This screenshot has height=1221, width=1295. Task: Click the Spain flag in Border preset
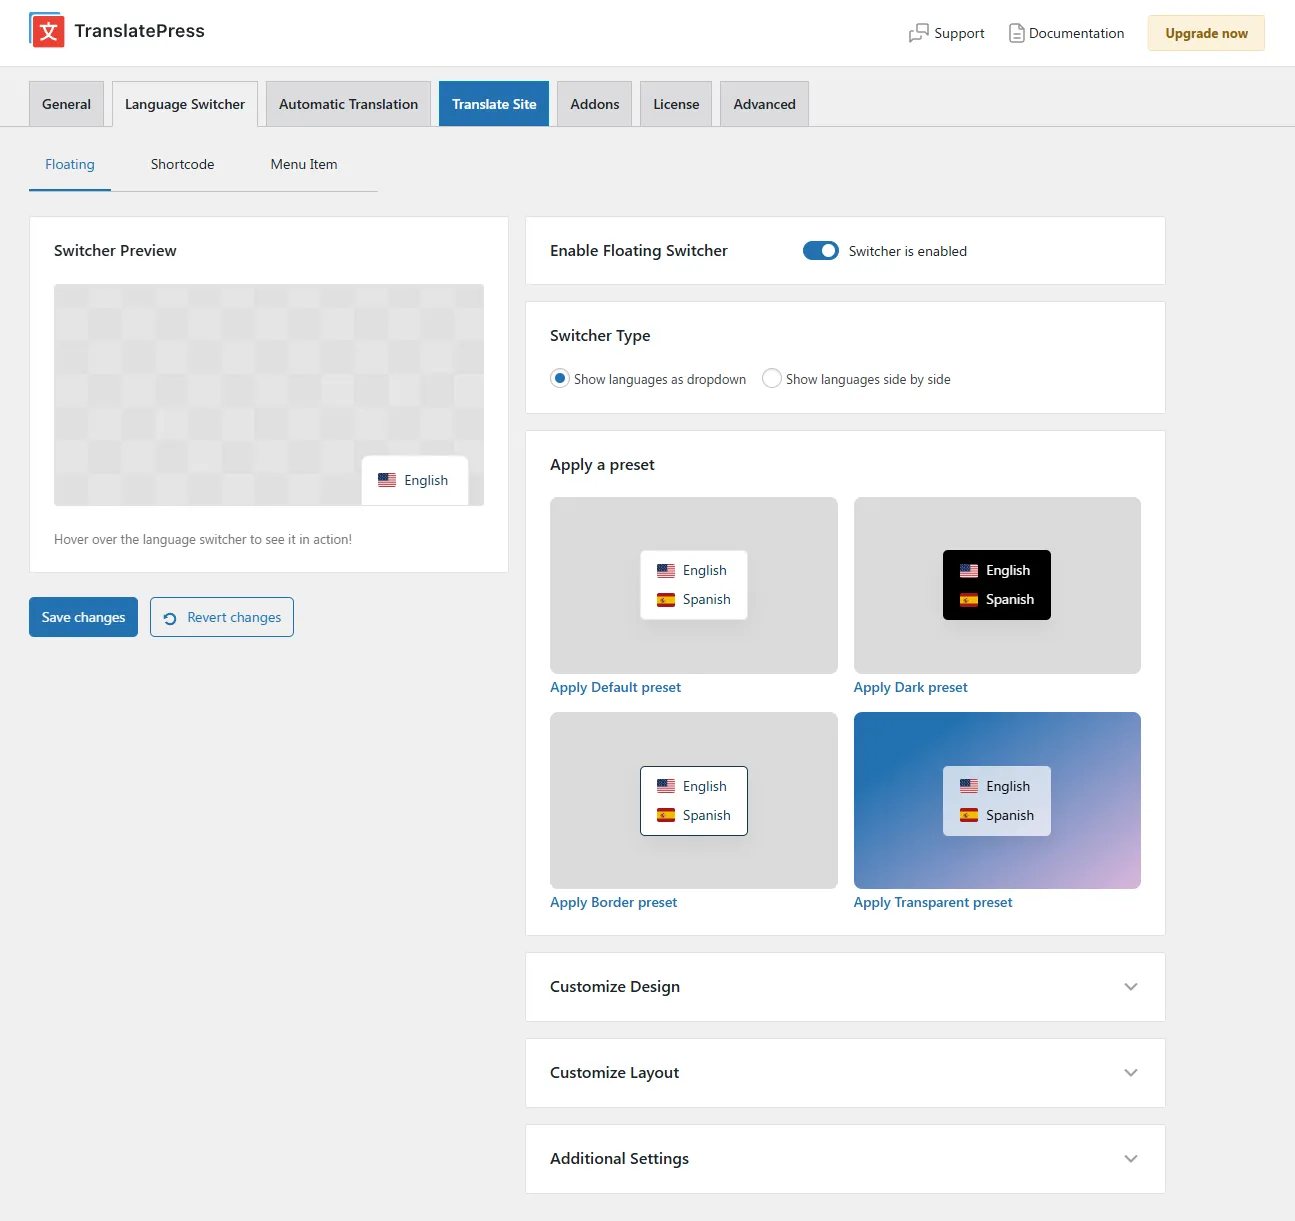tap(666, 815)
